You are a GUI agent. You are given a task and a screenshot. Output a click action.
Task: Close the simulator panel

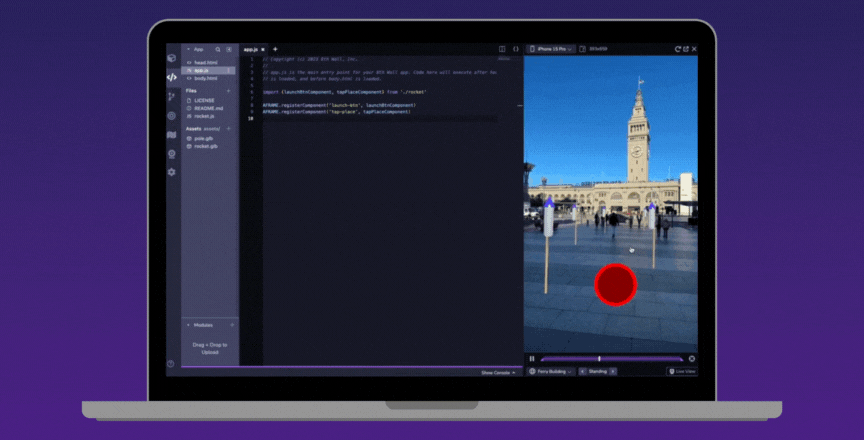click(694, 49)
